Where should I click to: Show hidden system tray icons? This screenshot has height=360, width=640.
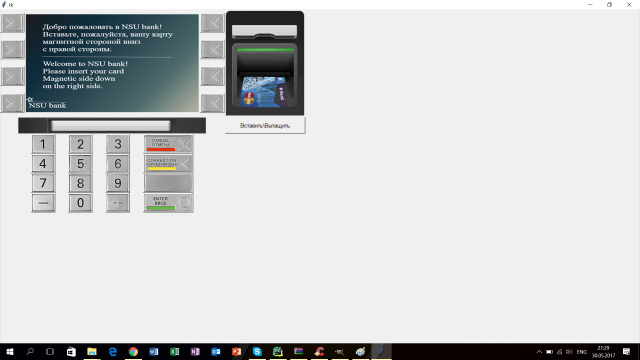click(539, 351)
